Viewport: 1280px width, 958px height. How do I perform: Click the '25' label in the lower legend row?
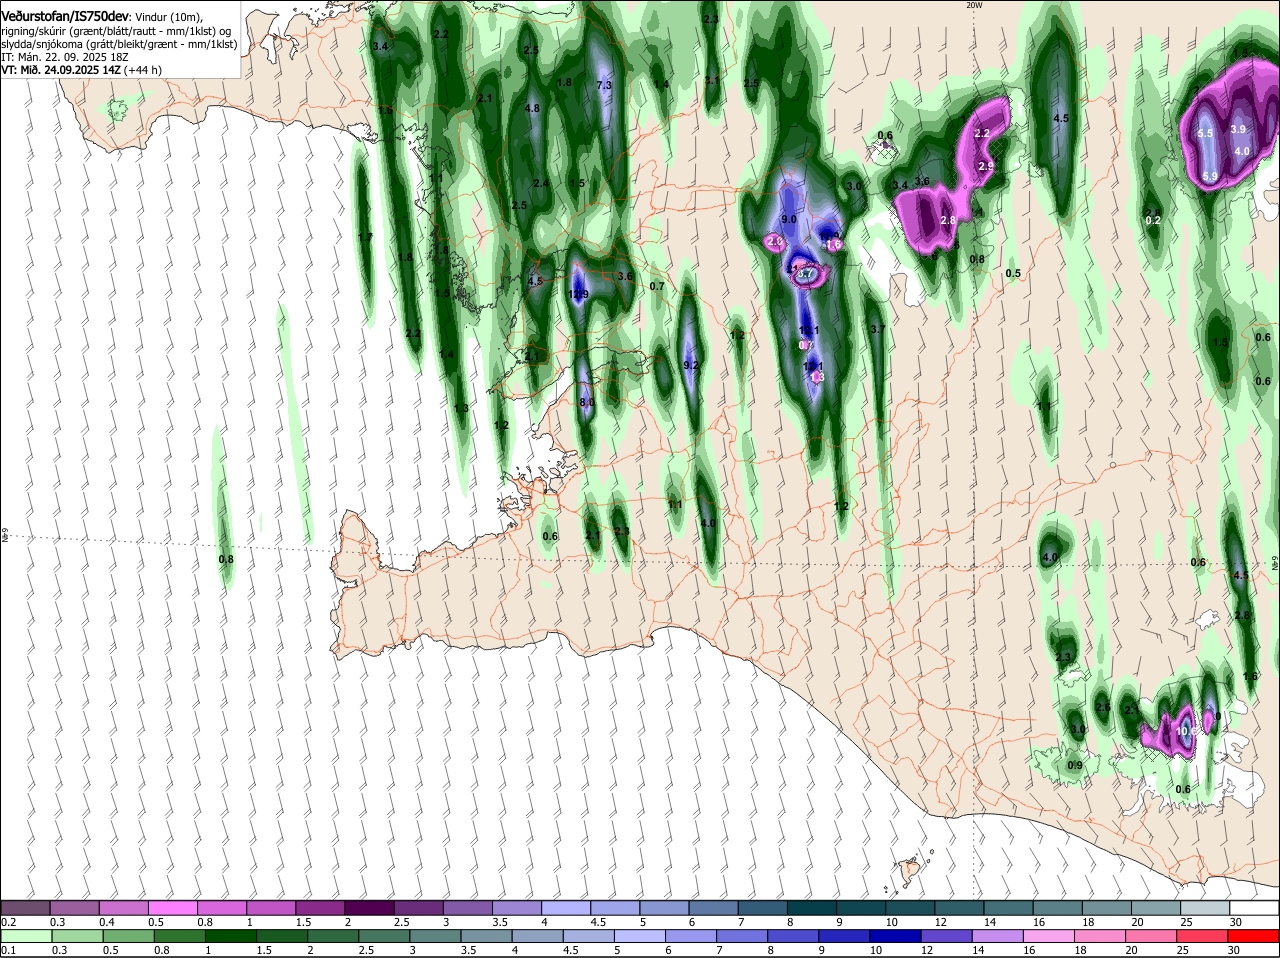point(1183,950)
